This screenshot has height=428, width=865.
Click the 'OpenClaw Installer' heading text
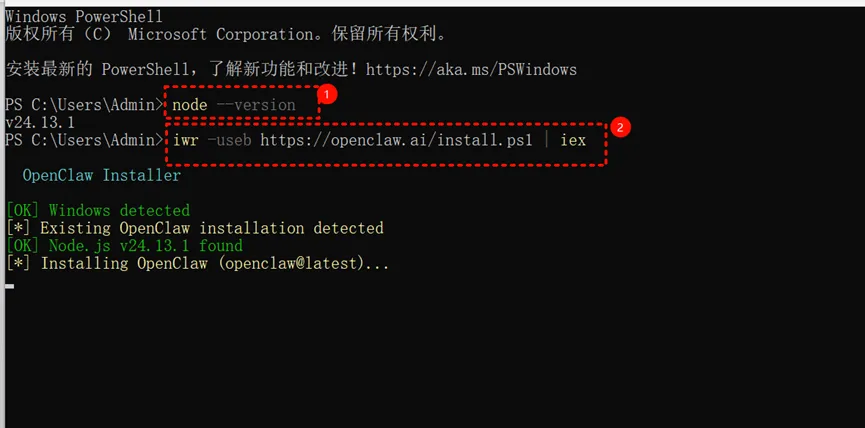pyautogui.click(x=101, y=175)
